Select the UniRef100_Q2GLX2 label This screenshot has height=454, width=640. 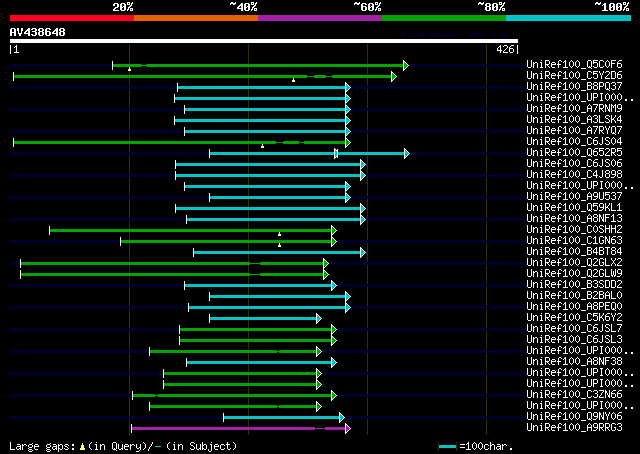tap(574, 263)
